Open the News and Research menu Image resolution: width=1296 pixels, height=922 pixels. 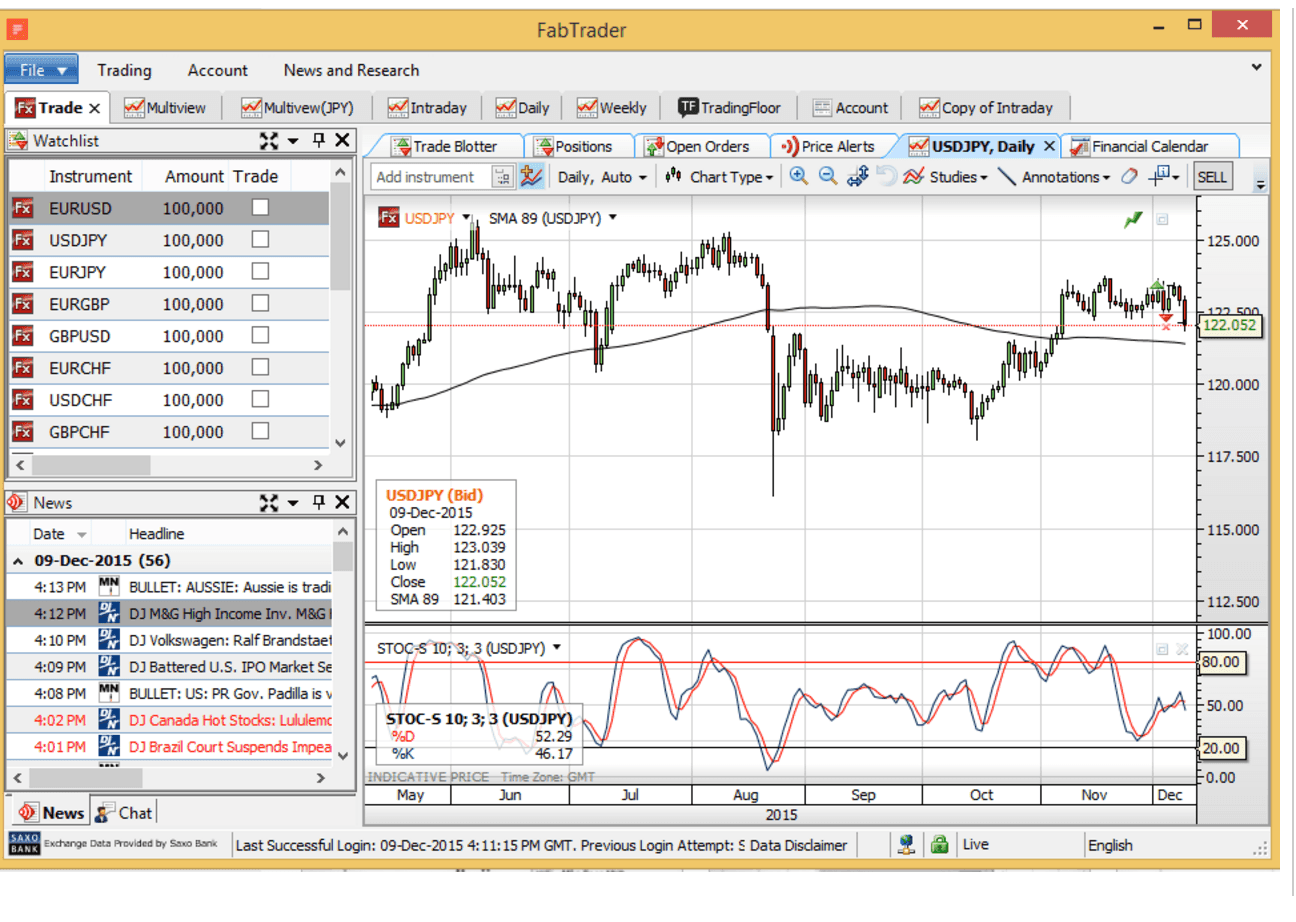click(x=352, y=70)
